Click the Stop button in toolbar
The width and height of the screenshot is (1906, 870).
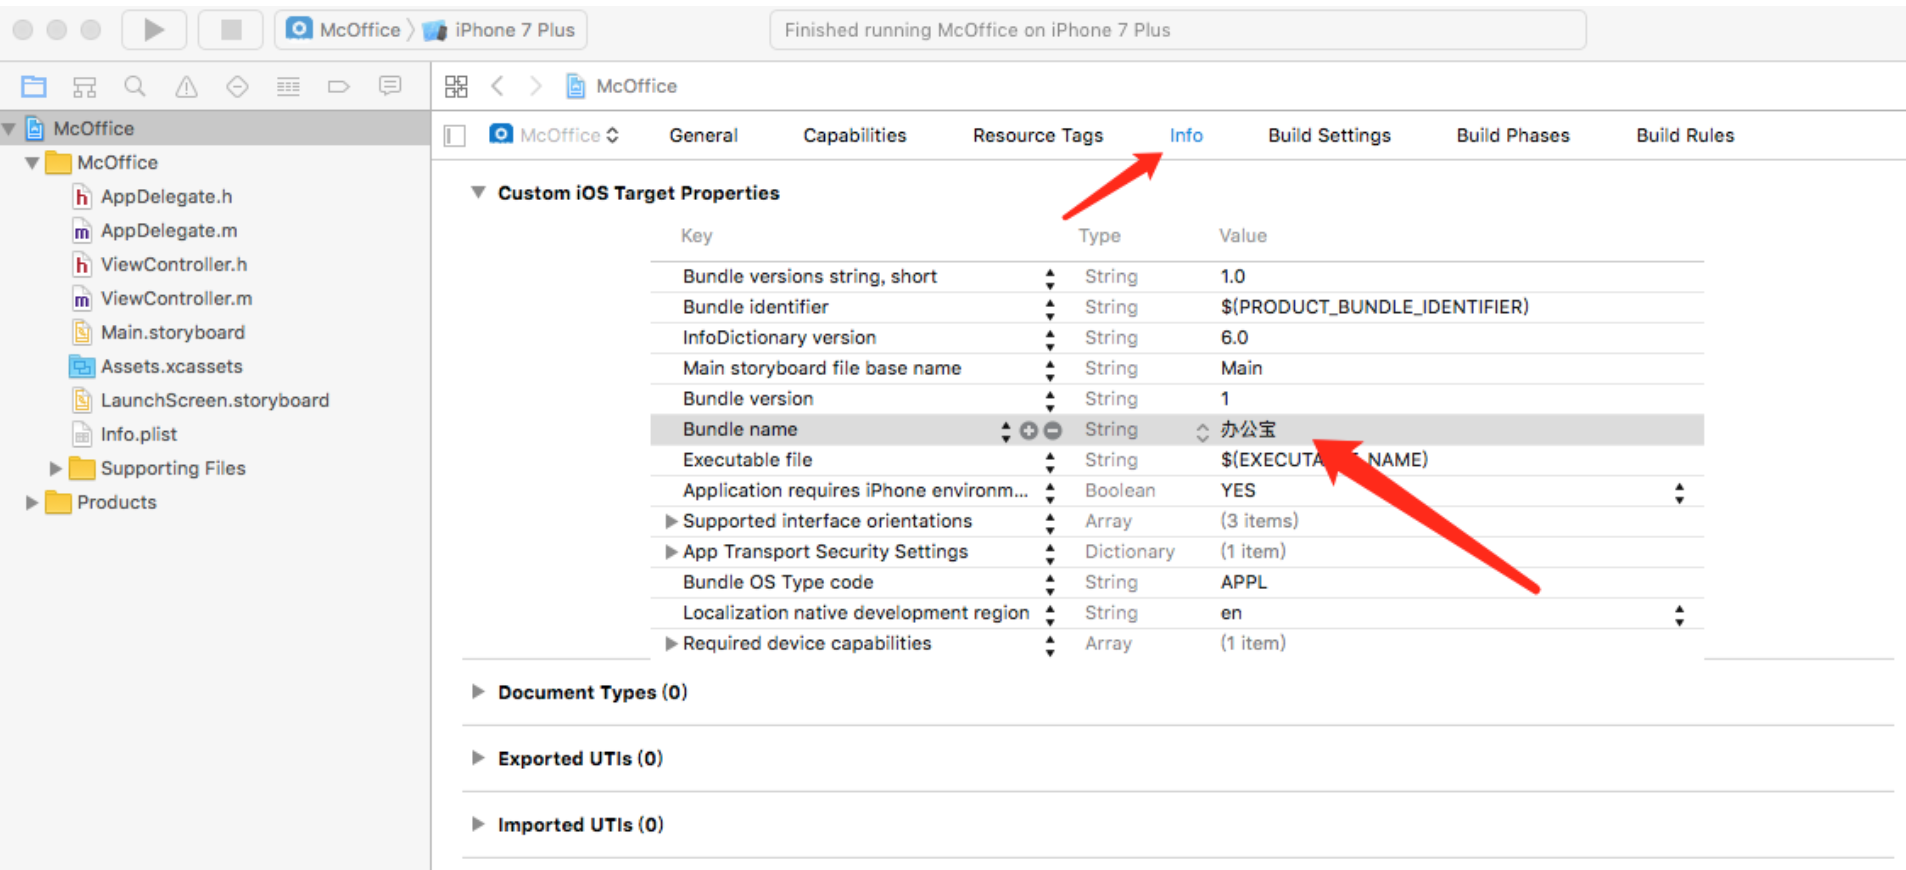pyautogui.click(x=231, y=30)
